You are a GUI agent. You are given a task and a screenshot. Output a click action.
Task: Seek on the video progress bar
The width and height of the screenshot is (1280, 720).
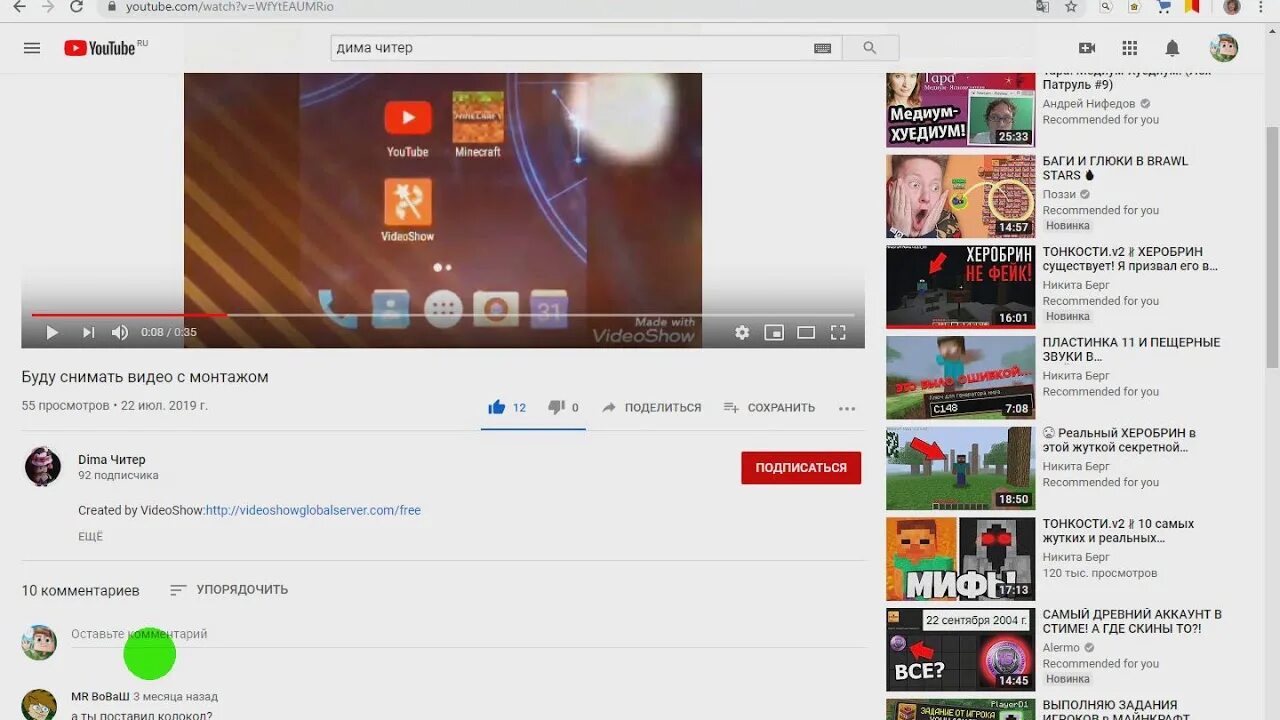[443, 315]
